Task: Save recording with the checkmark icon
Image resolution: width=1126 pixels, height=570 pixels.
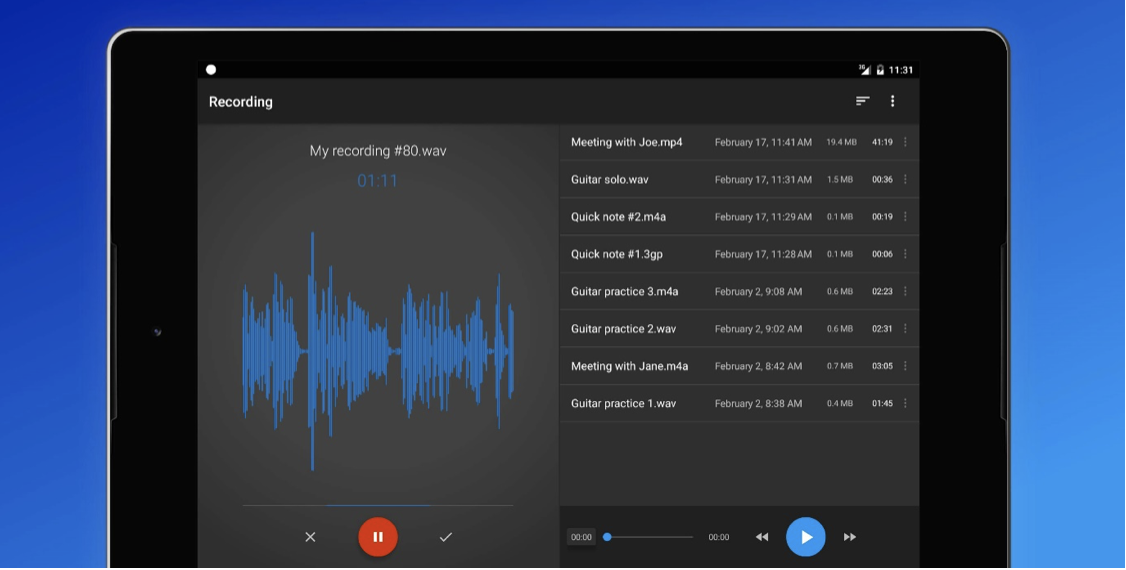Action: pyautogui.click(x=445, y=537)
